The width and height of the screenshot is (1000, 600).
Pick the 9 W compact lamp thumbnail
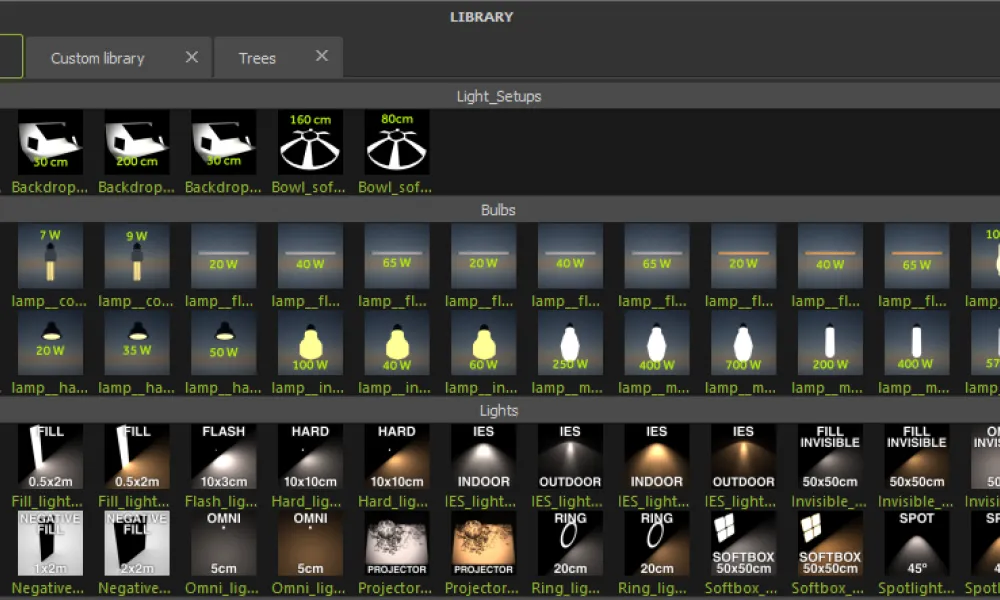point(137,256)
